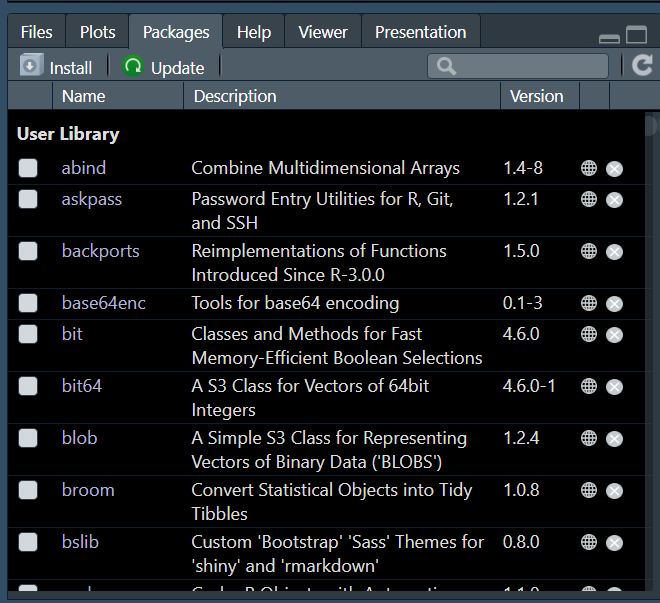Remove bslib package with its X icon
Viewport: 660px width, 603px height.
614,543
